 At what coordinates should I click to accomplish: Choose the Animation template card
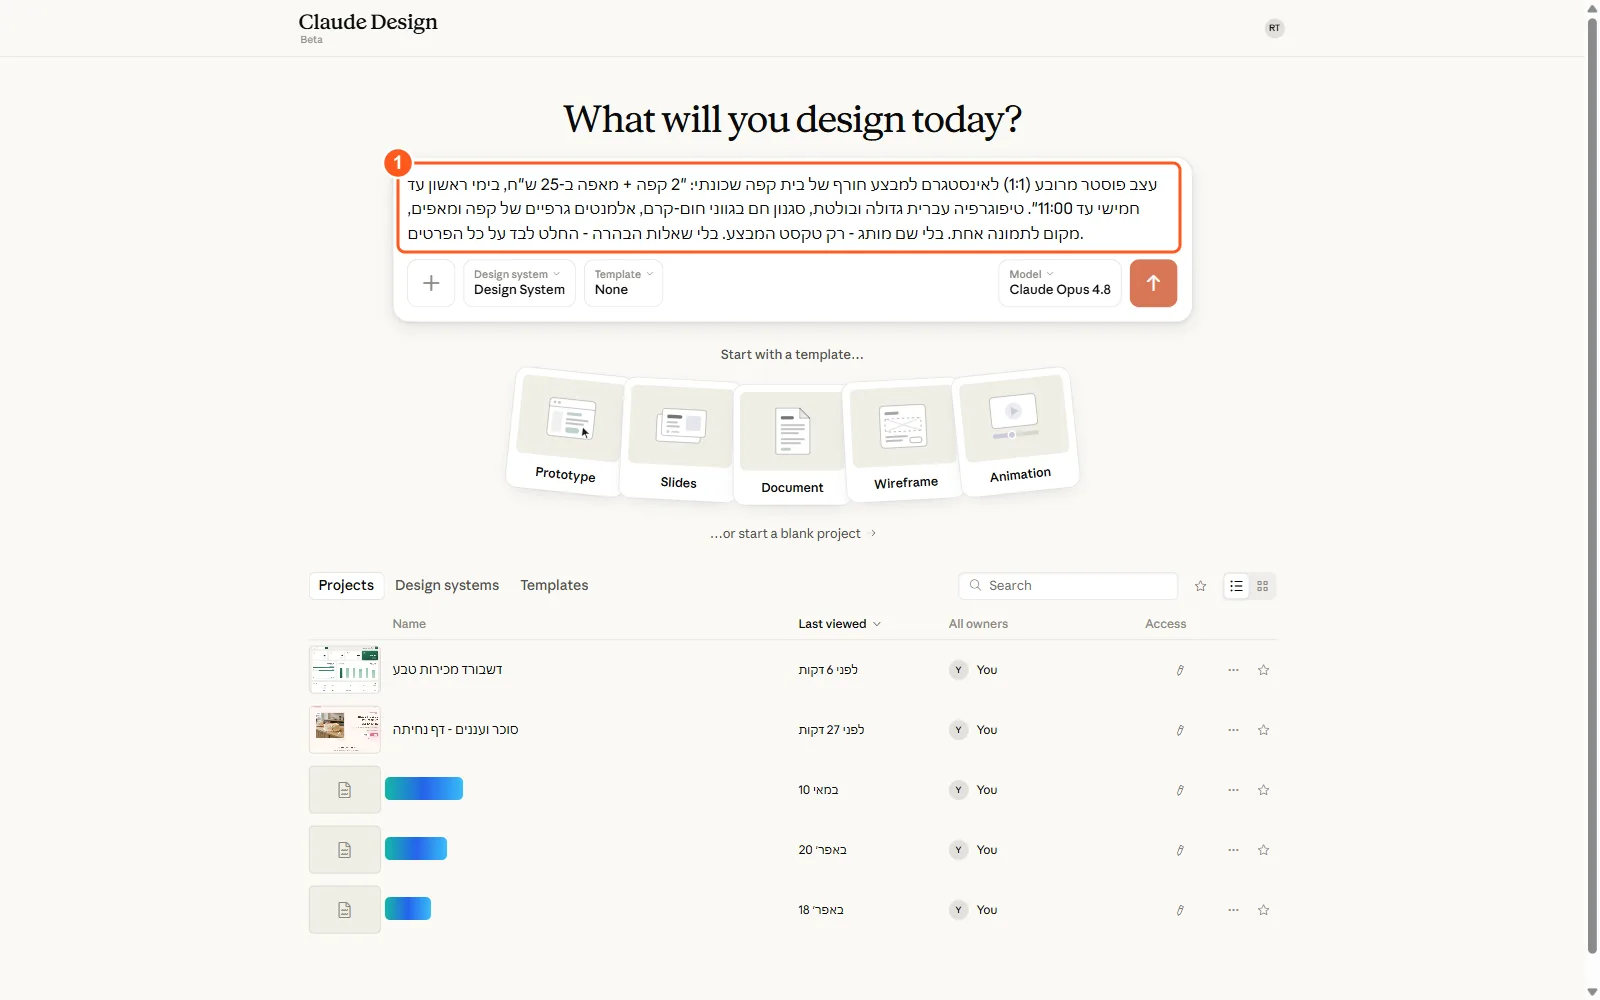(1017, 431)
